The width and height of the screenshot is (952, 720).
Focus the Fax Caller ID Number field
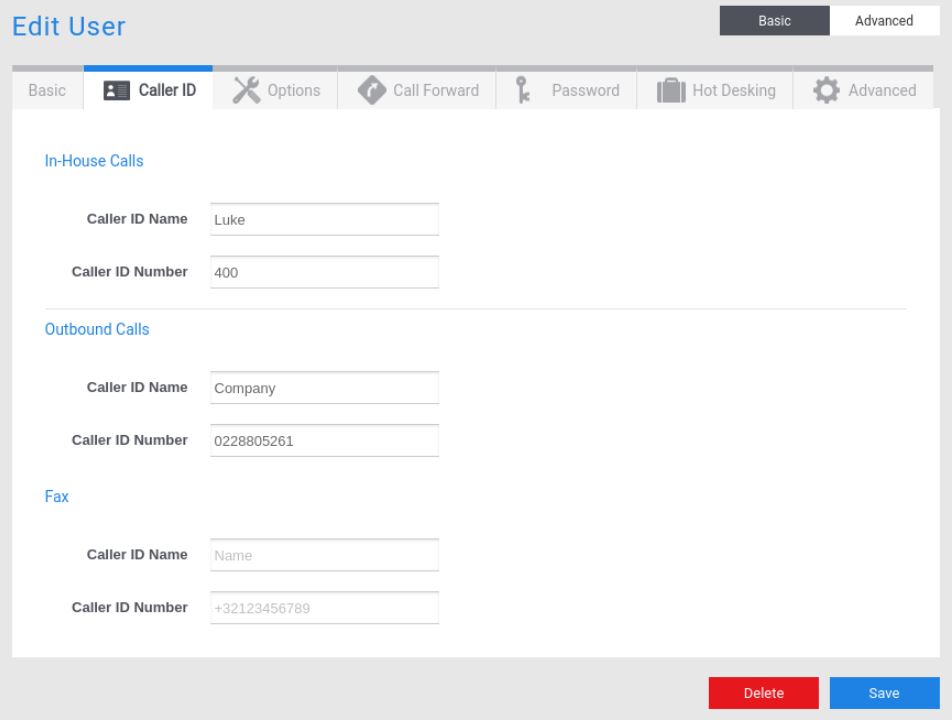pyautogui.click(x=324, y=608)
